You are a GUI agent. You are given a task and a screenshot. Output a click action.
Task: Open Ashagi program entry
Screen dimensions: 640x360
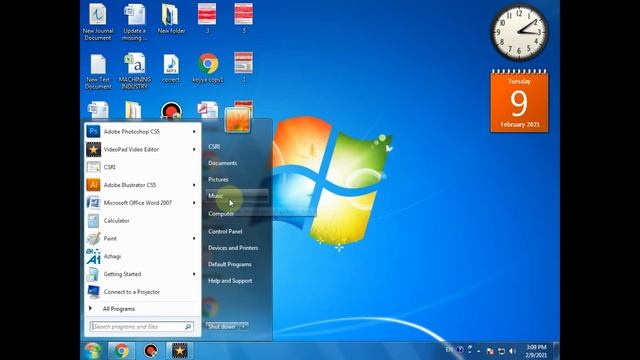pos(141,256)
